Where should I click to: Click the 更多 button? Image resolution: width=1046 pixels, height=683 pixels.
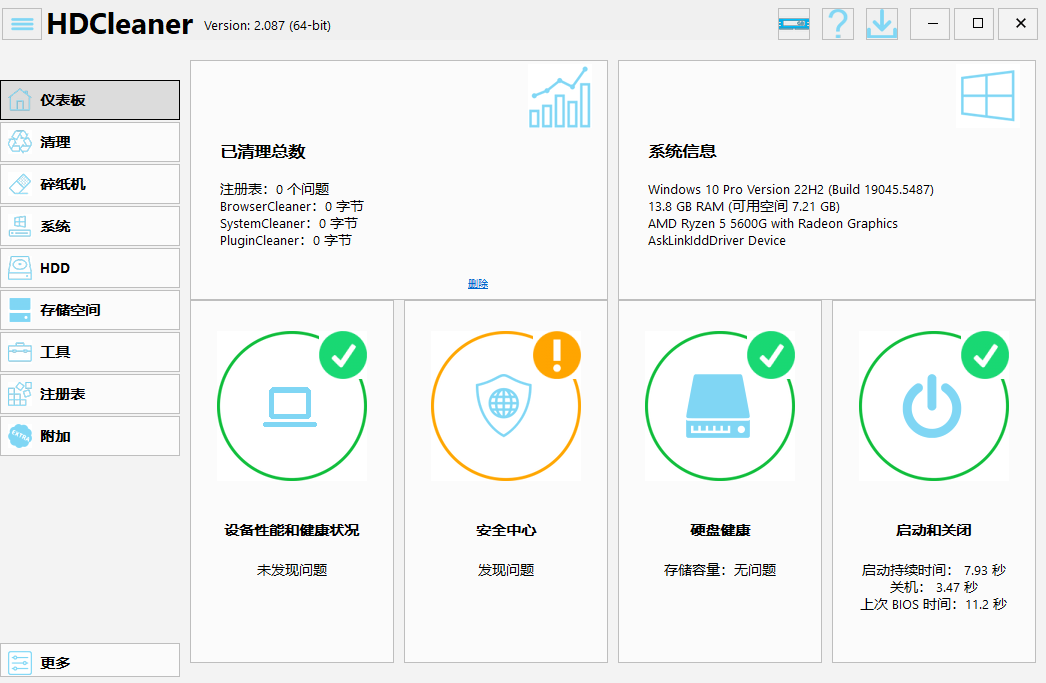point(90,662)
